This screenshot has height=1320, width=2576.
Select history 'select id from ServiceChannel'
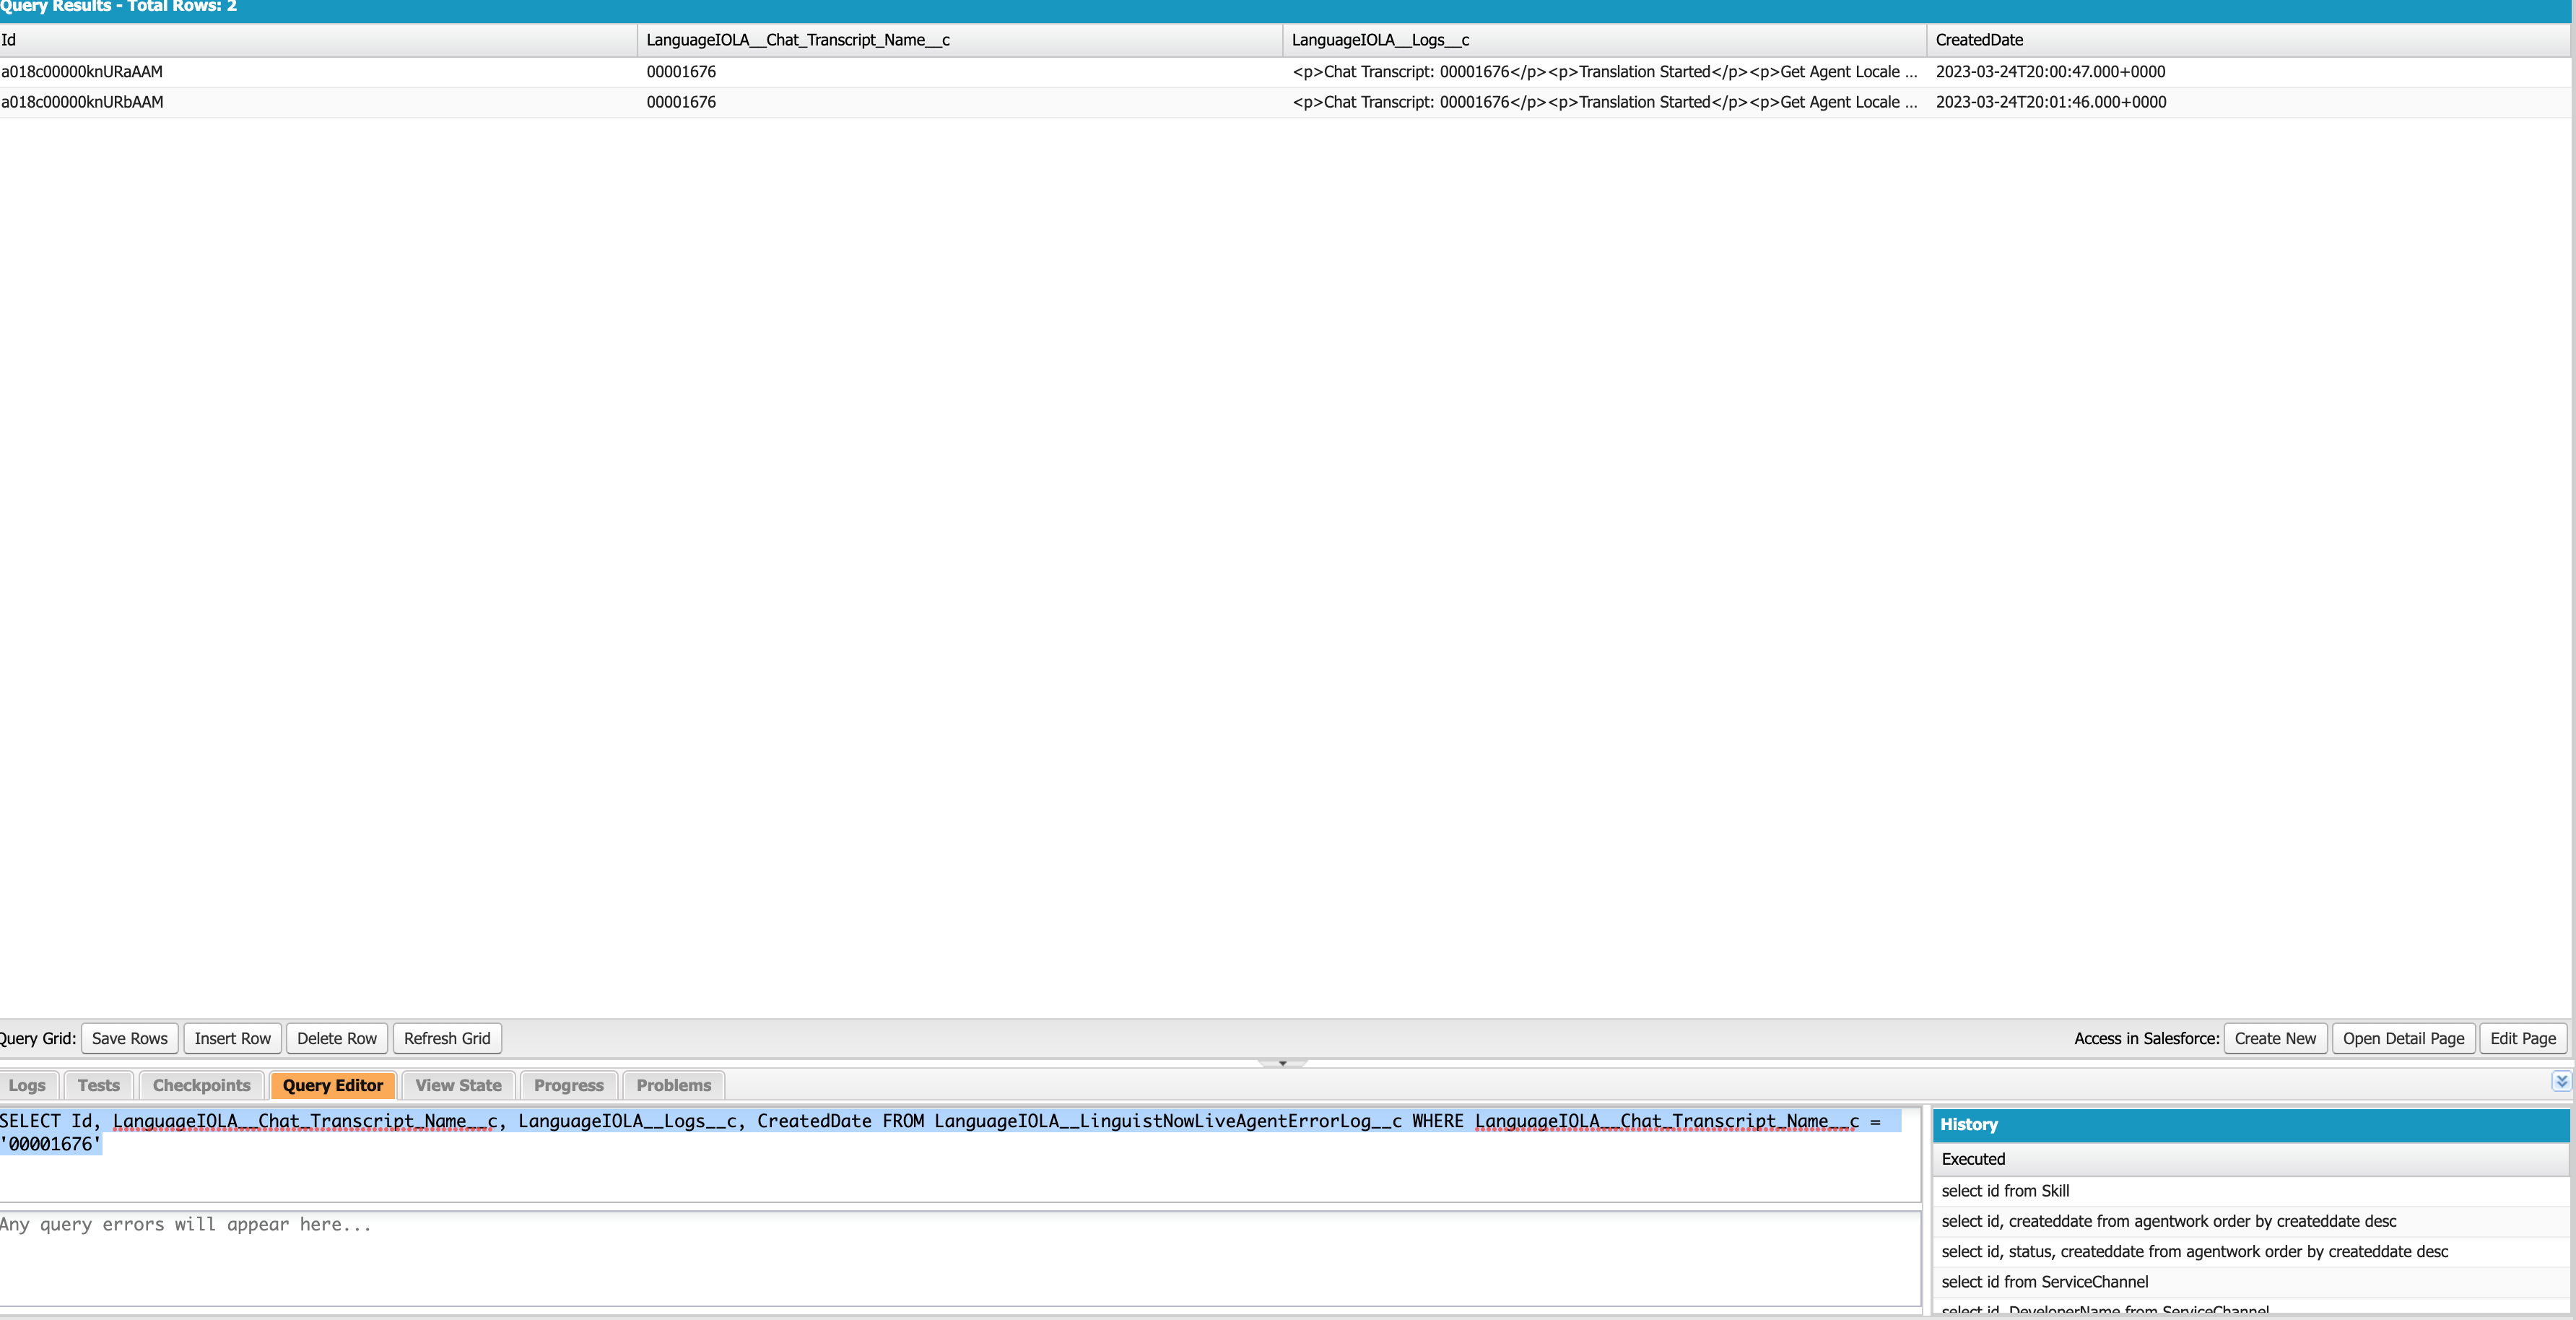(2251, 1282)
